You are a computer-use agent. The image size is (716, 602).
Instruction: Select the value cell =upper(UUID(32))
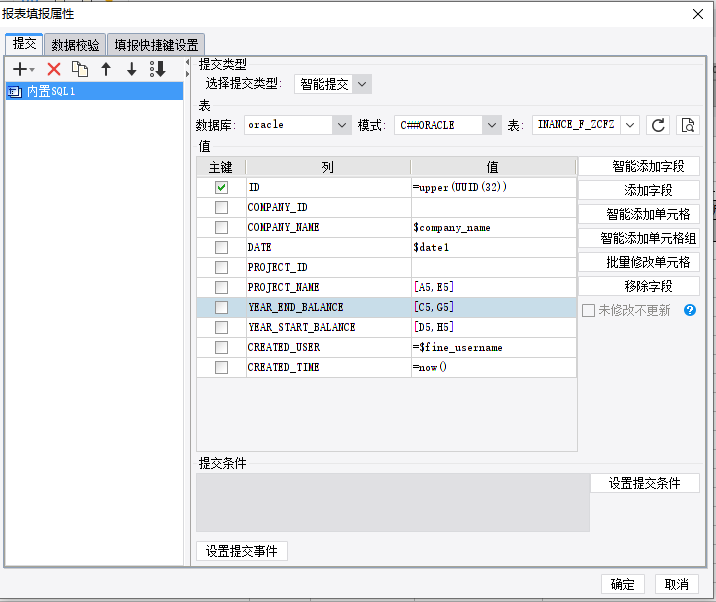click(494, 187)
